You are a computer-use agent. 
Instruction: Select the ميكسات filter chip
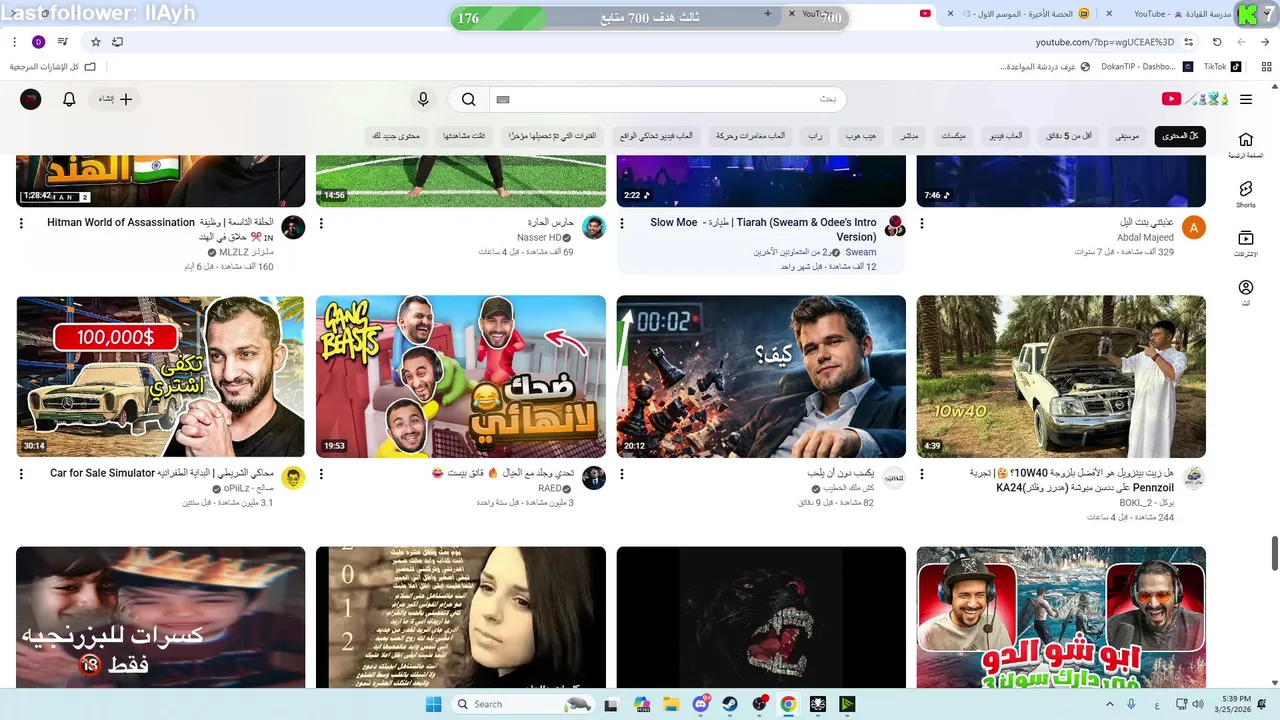[954, 136]
